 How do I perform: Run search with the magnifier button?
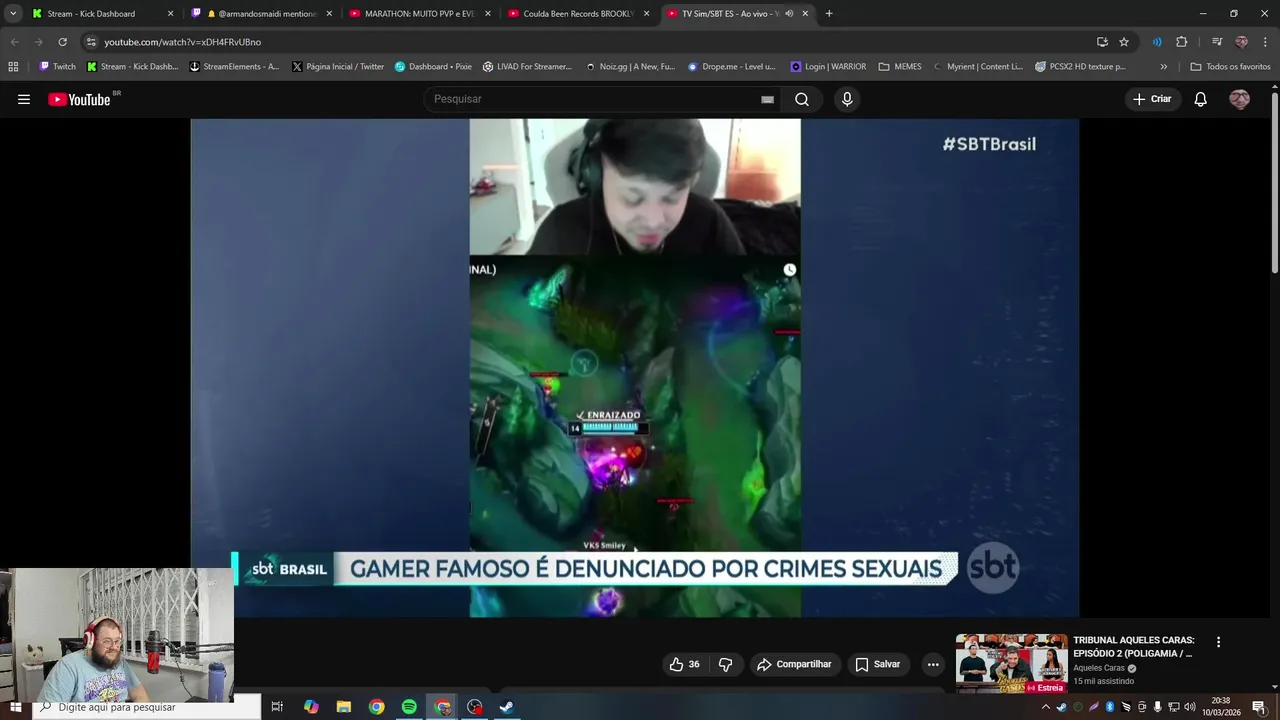click(x=802, y=99)
